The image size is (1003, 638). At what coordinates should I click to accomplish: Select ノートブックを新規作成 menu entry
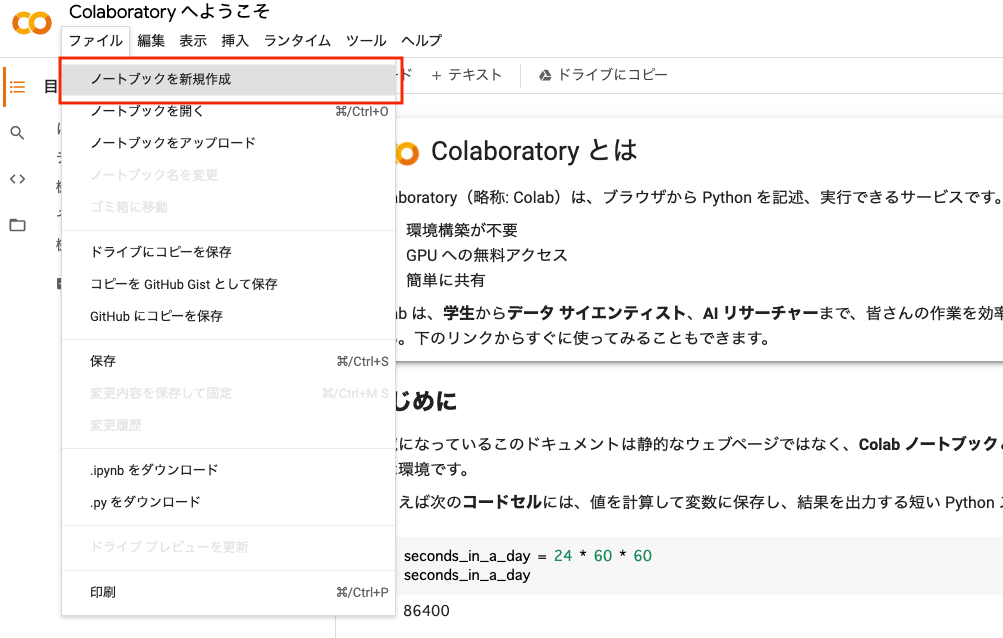coord(228,79)
